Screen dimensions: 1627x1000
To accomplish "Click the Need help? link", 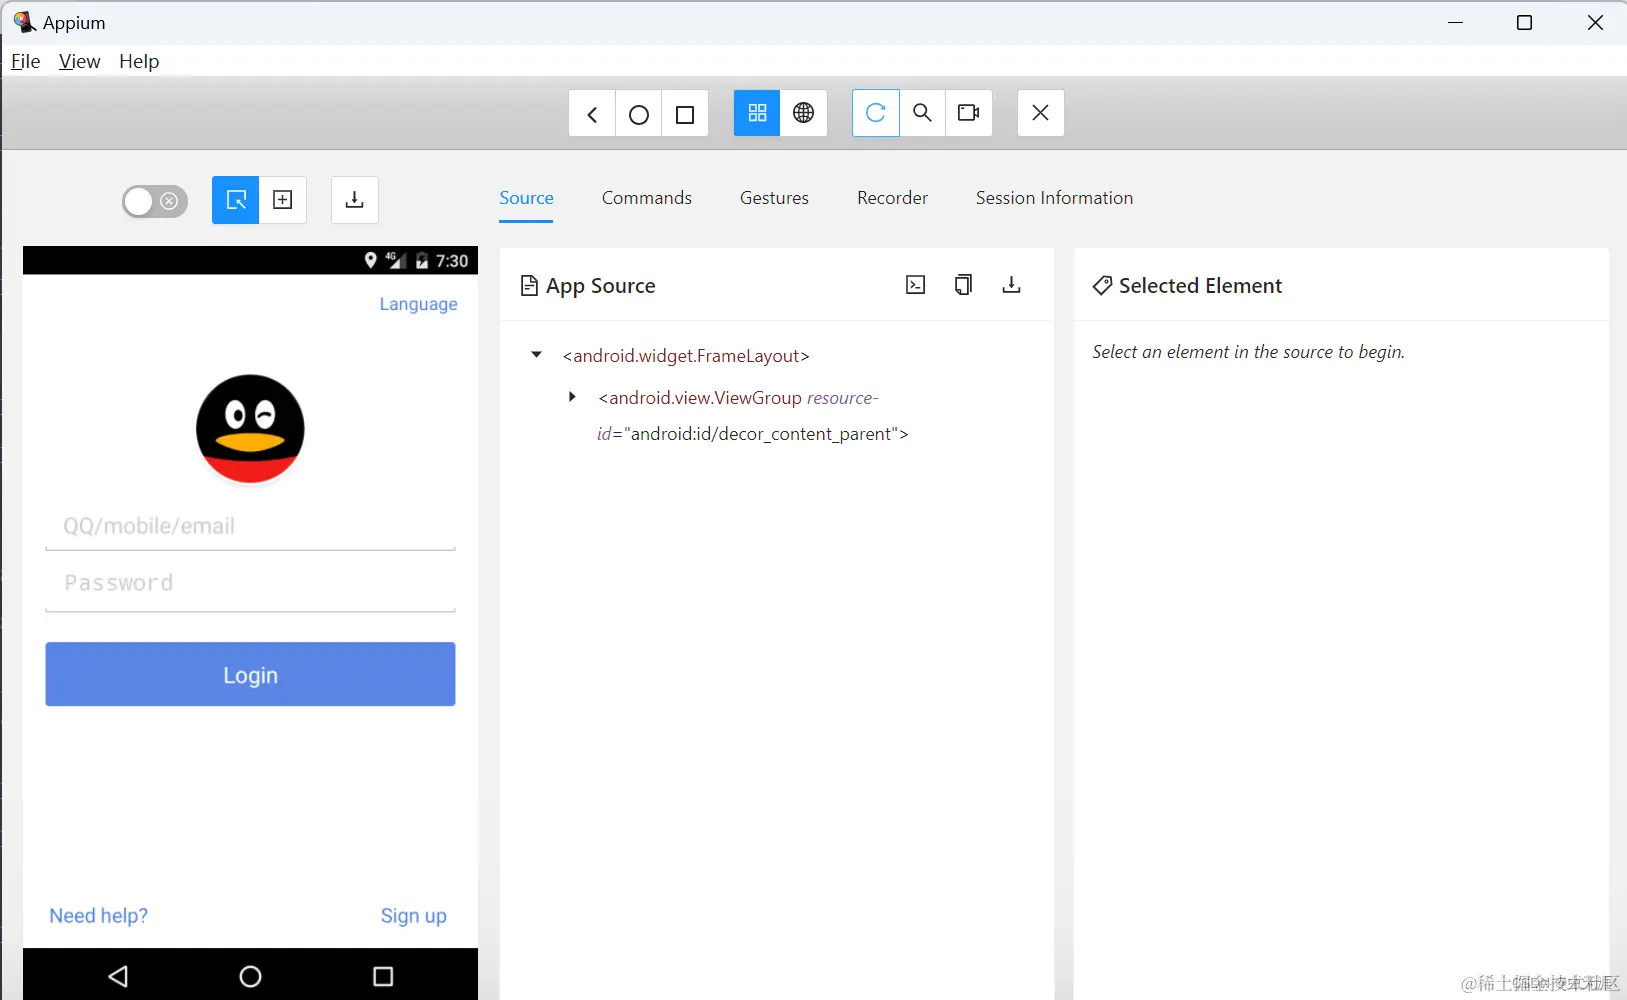I will [99, 916].
